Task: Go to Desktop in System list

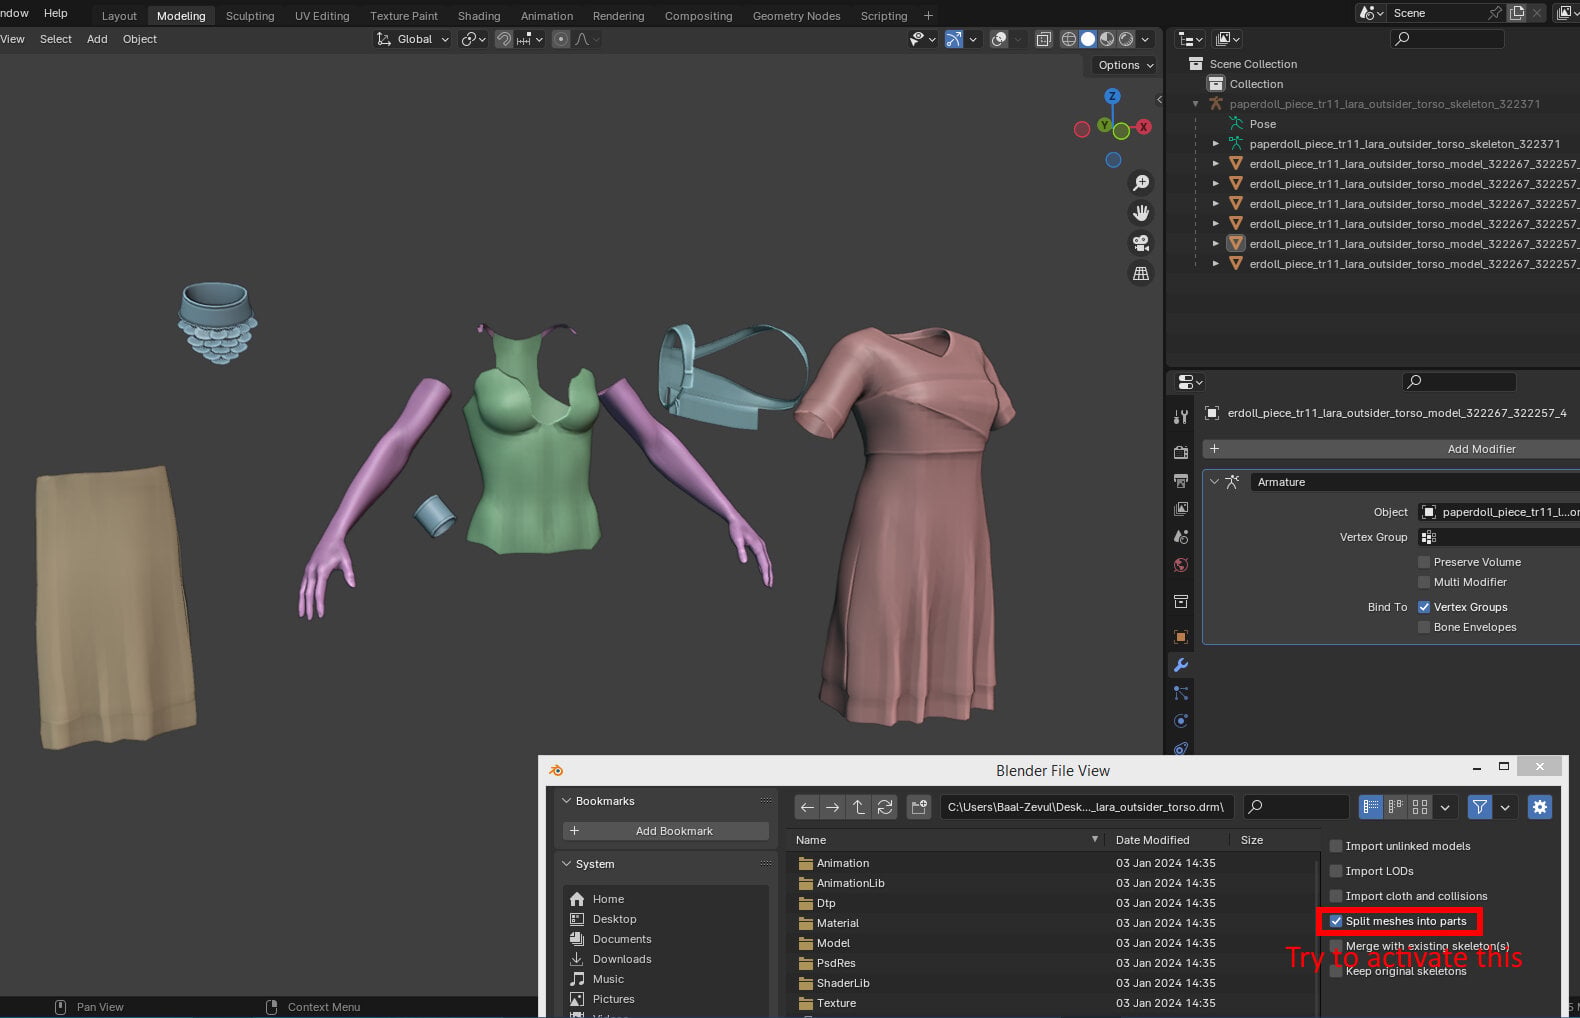Action: tap(614, 919)
